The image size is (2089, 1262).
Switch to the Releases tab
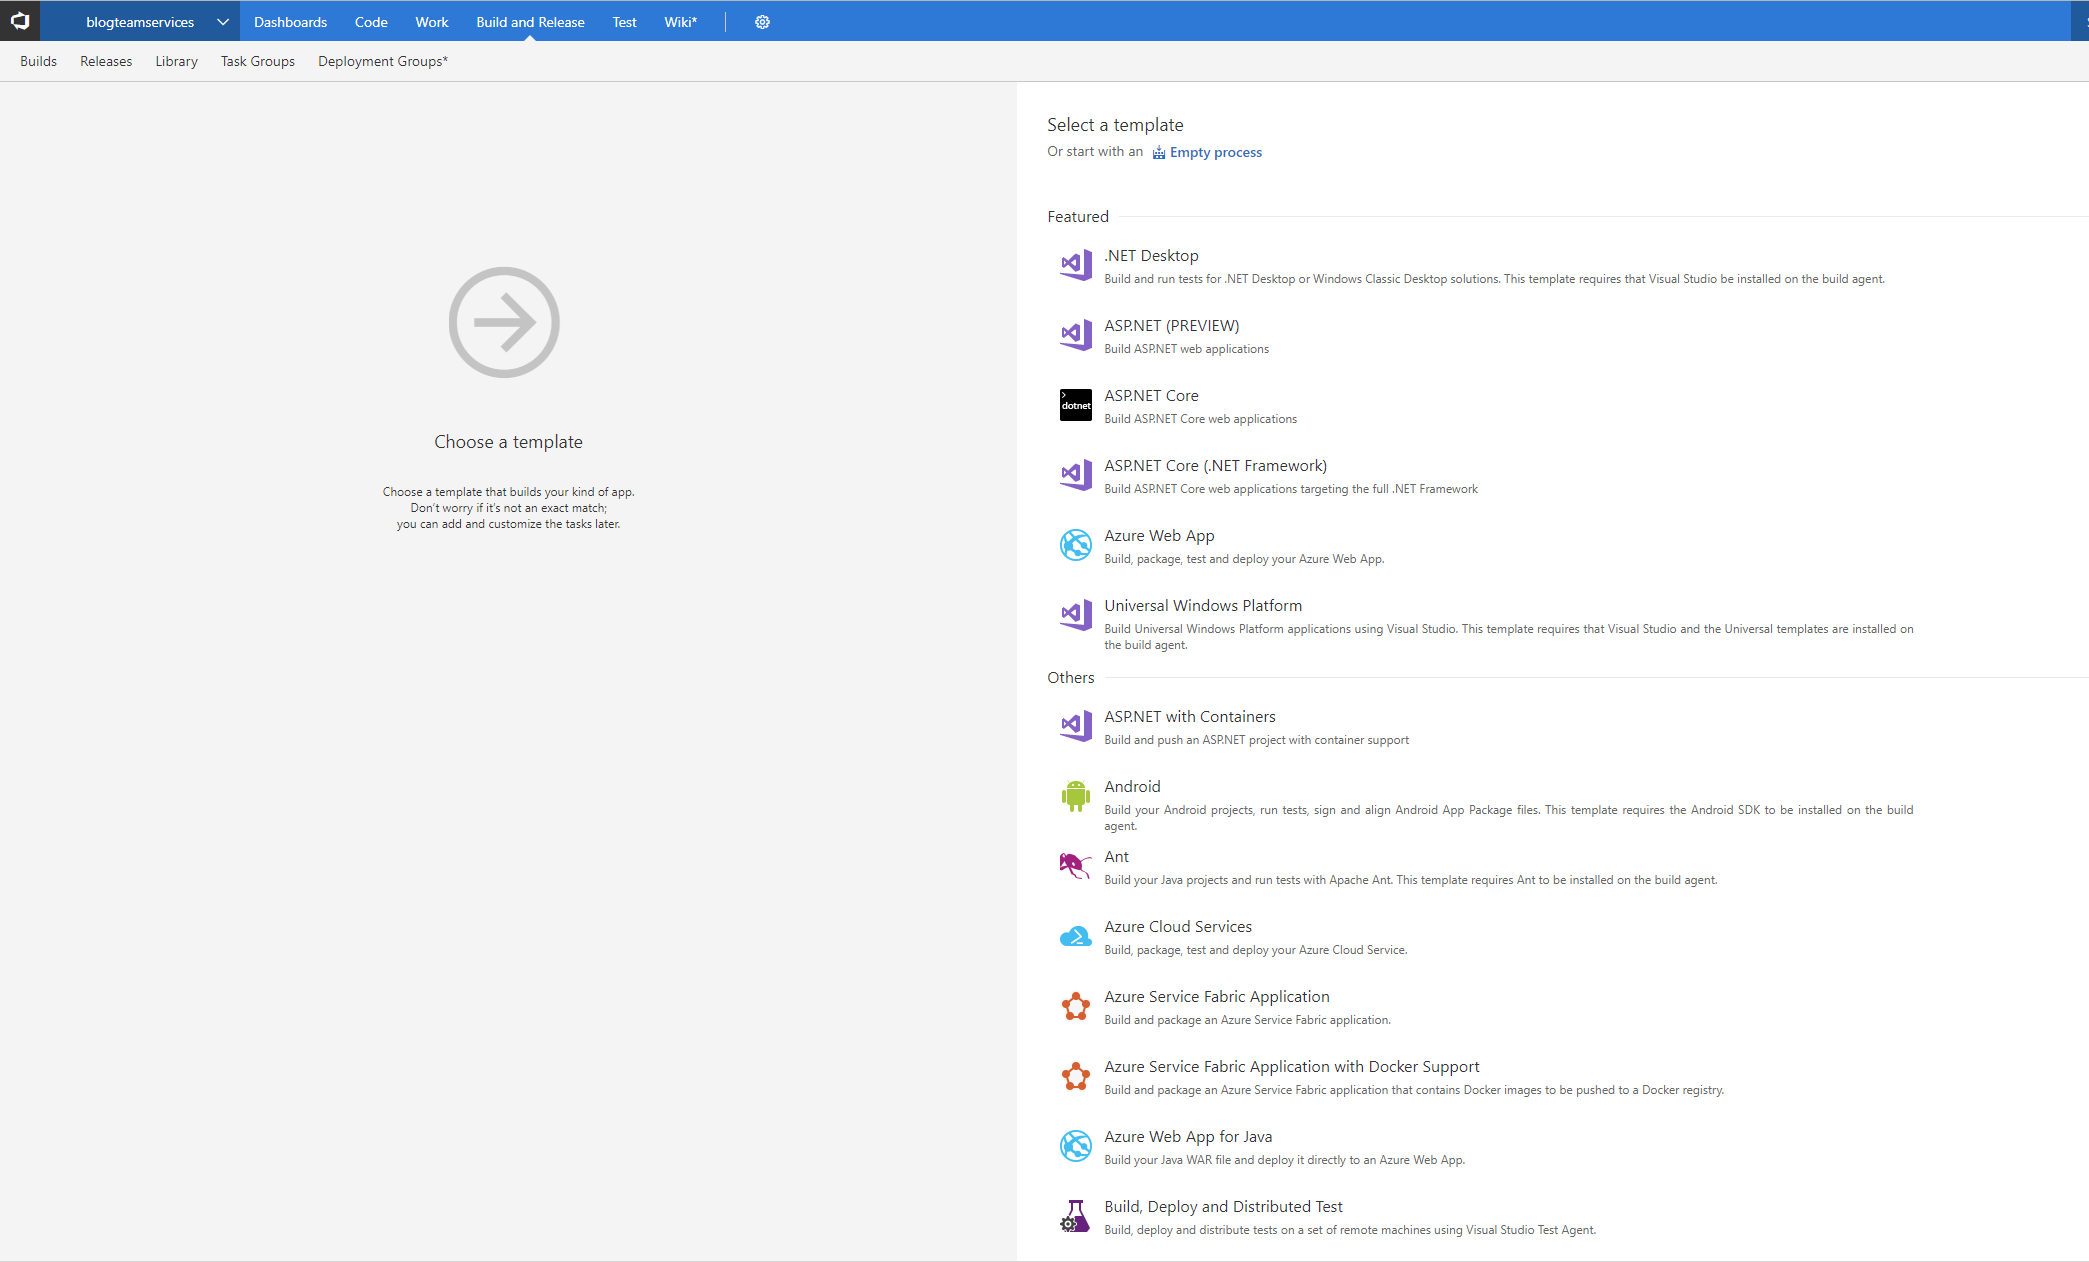point(106,61)
